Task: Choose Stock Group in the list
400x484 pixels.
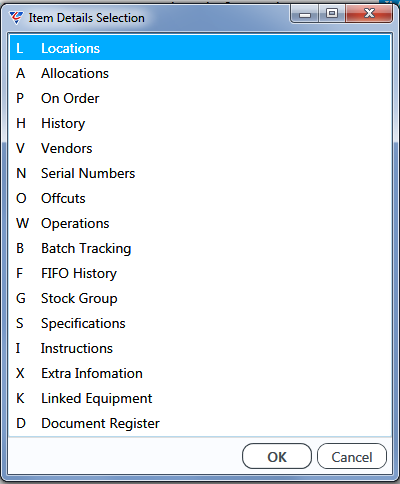Action: (x=200, y=298)
